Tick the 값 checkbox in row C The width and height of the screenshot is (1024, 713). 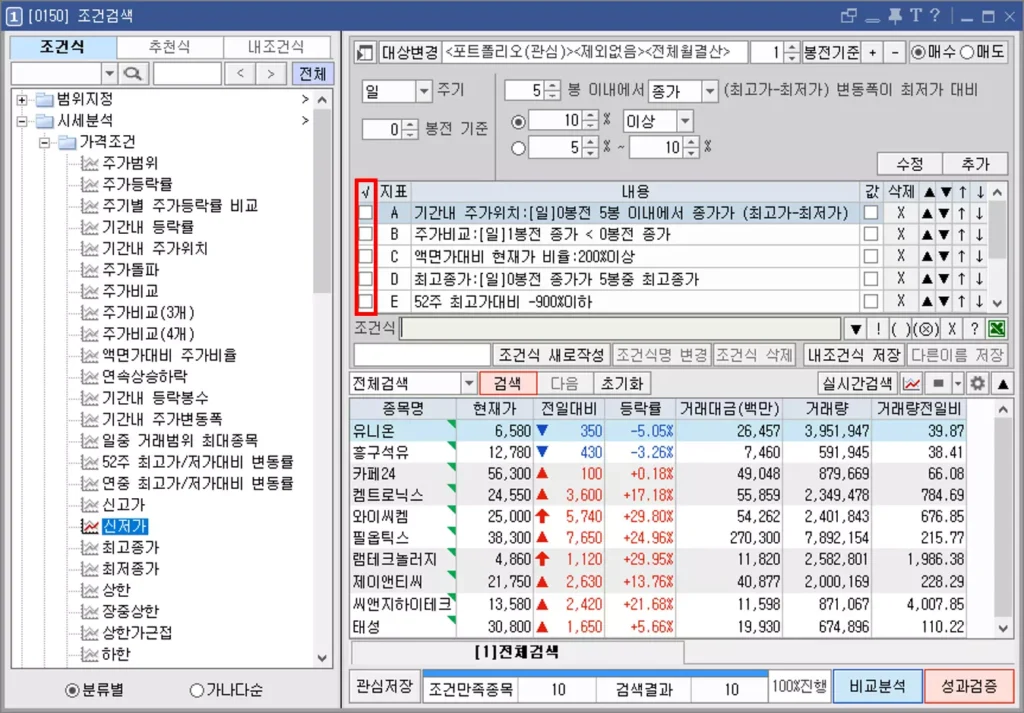click(871, 257)
